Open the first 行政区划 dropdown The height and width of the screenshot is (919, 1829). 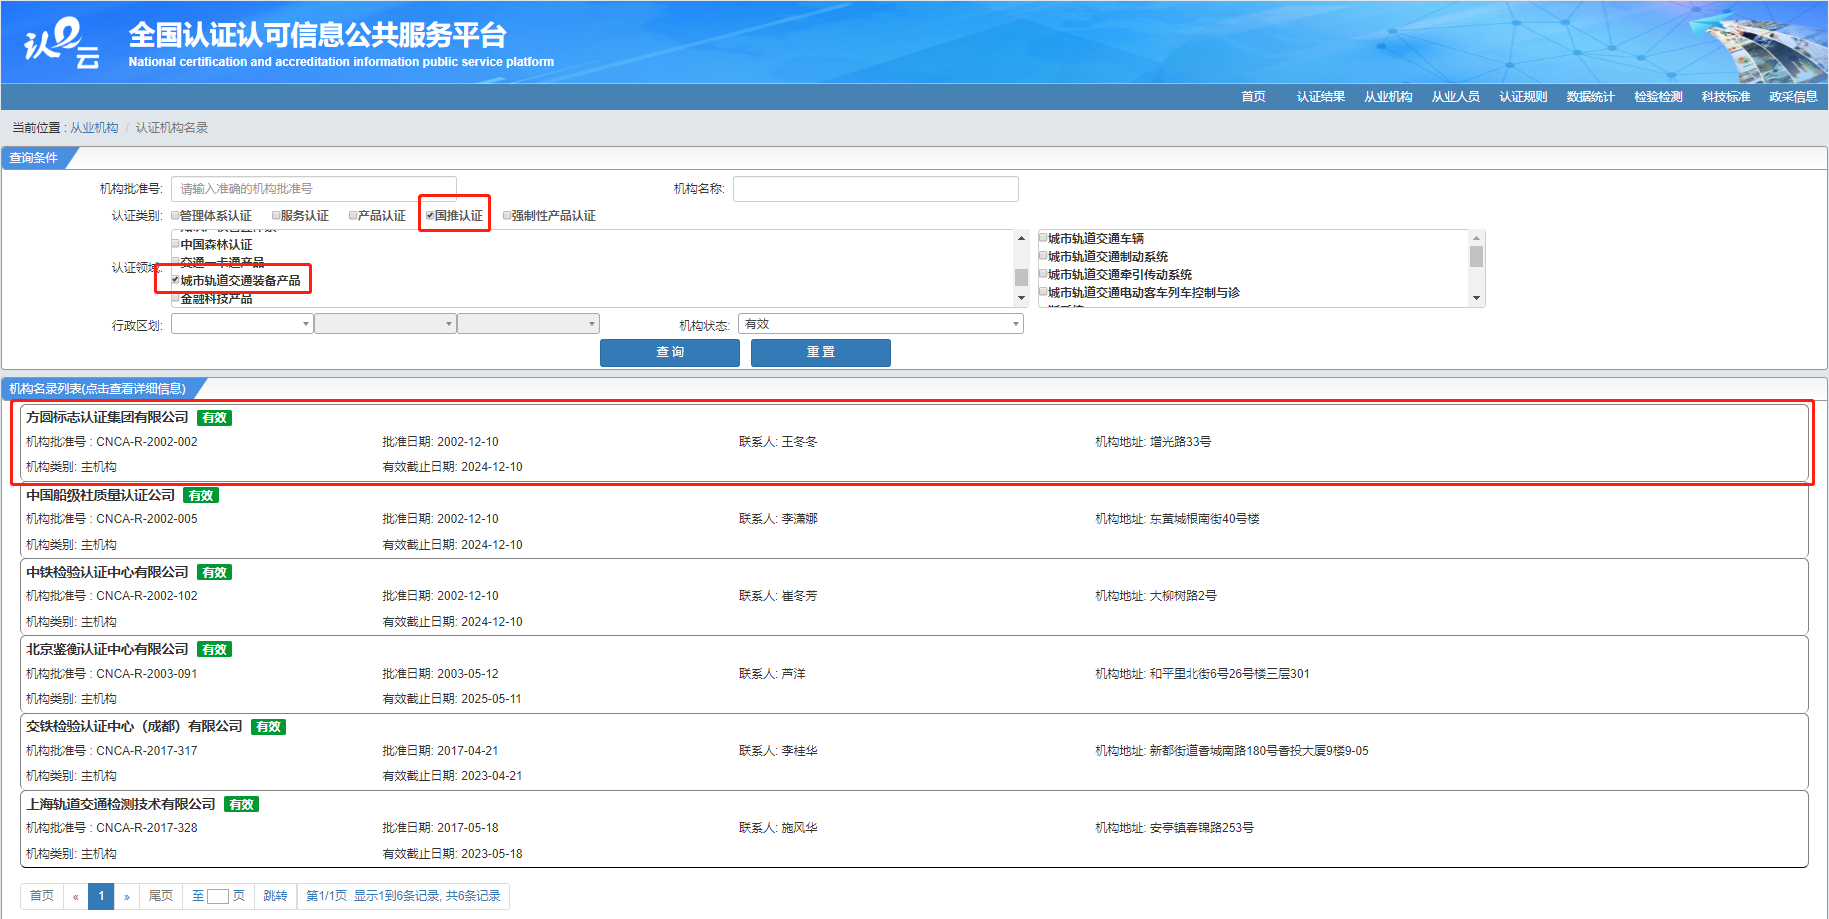(x=242, y=324)
